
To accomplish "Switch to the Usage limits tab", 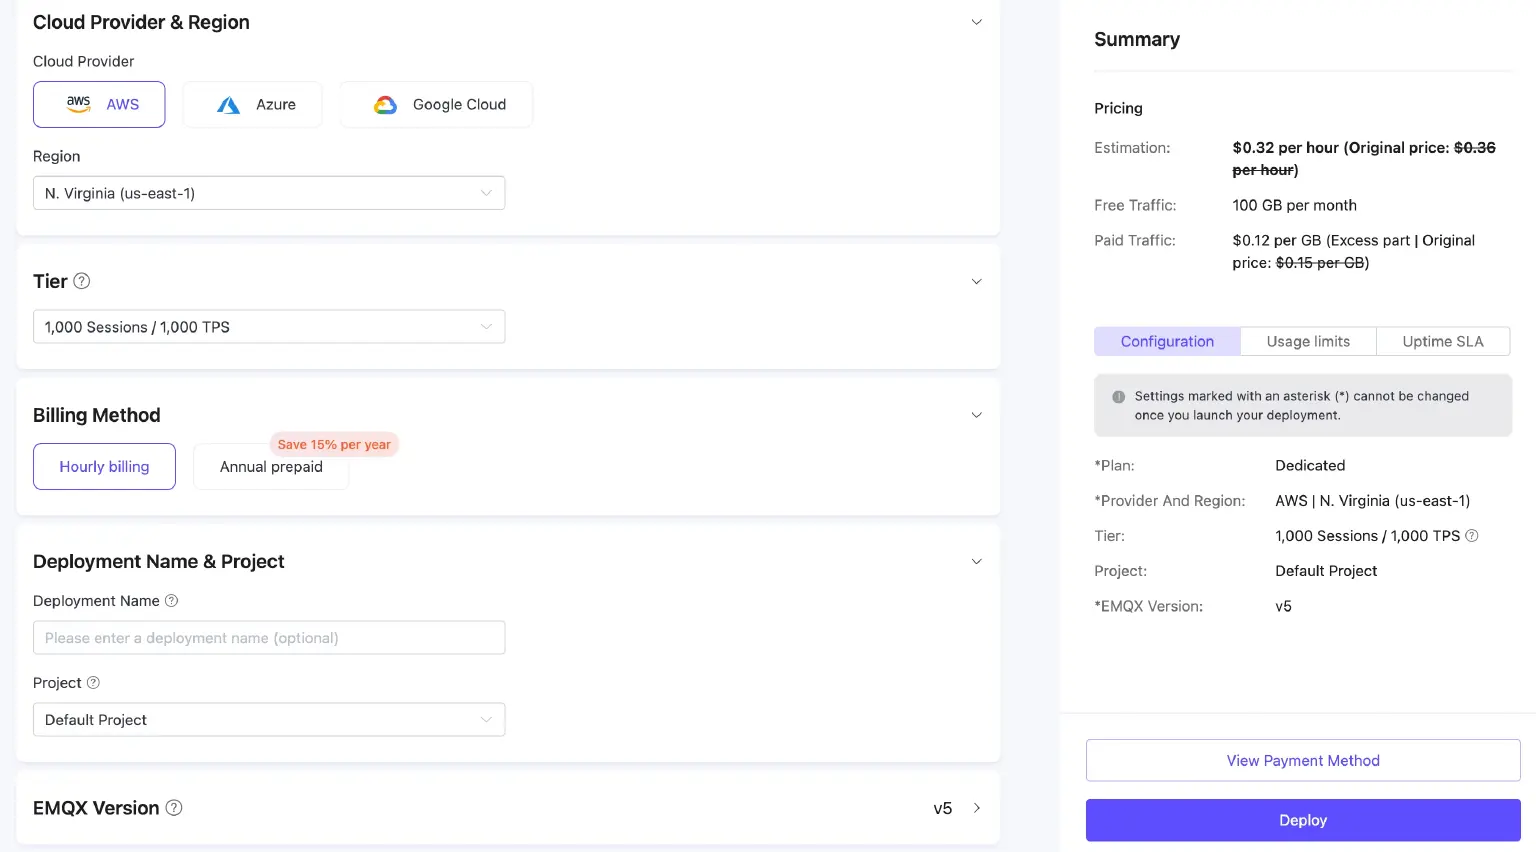I will tap(1307, 341).
